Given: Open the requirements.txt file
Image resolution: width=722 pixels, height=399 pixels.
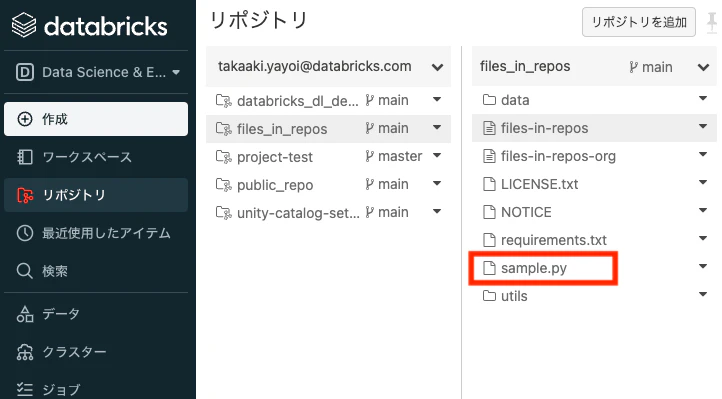Looking at the screenshot, I should click(x=554, y=240).
